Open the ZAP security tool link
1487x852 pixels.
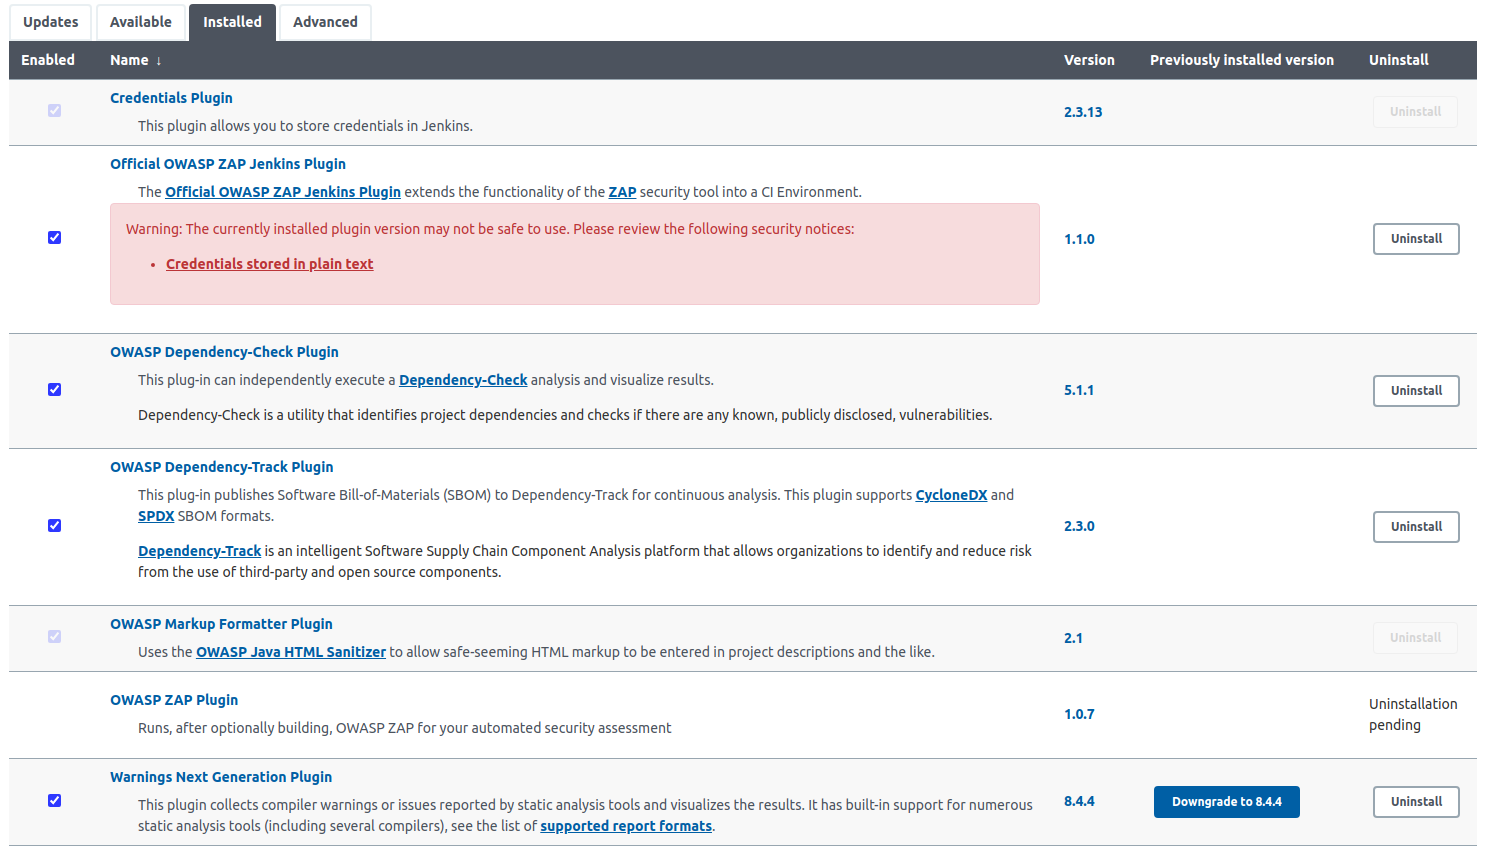click(x=622, y=192)
